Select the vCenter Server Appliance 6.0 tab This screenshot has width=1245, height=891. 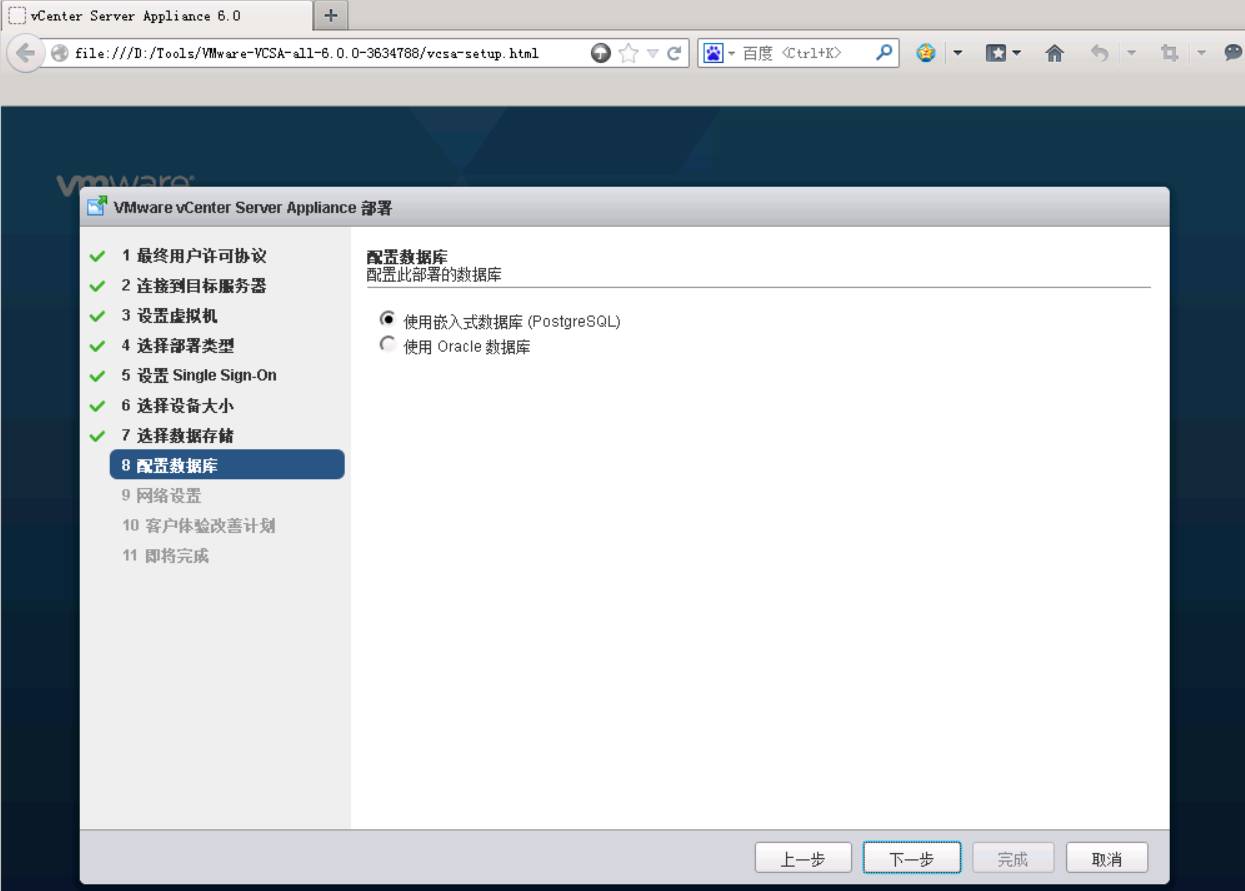click(x=157, y=15)
